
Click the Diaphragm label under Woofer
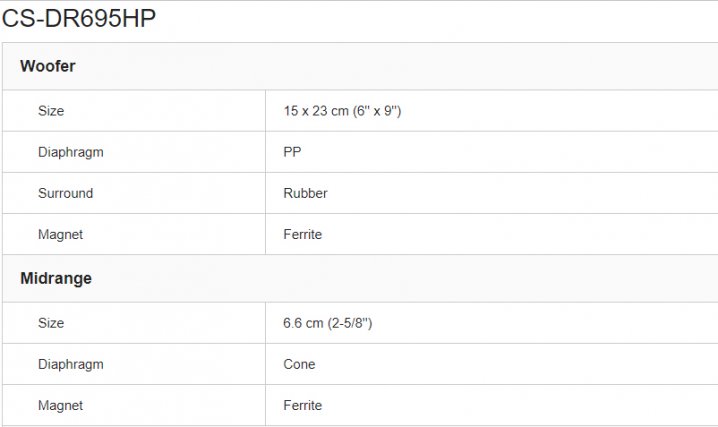pyautogui.click(x=70, y=152)
